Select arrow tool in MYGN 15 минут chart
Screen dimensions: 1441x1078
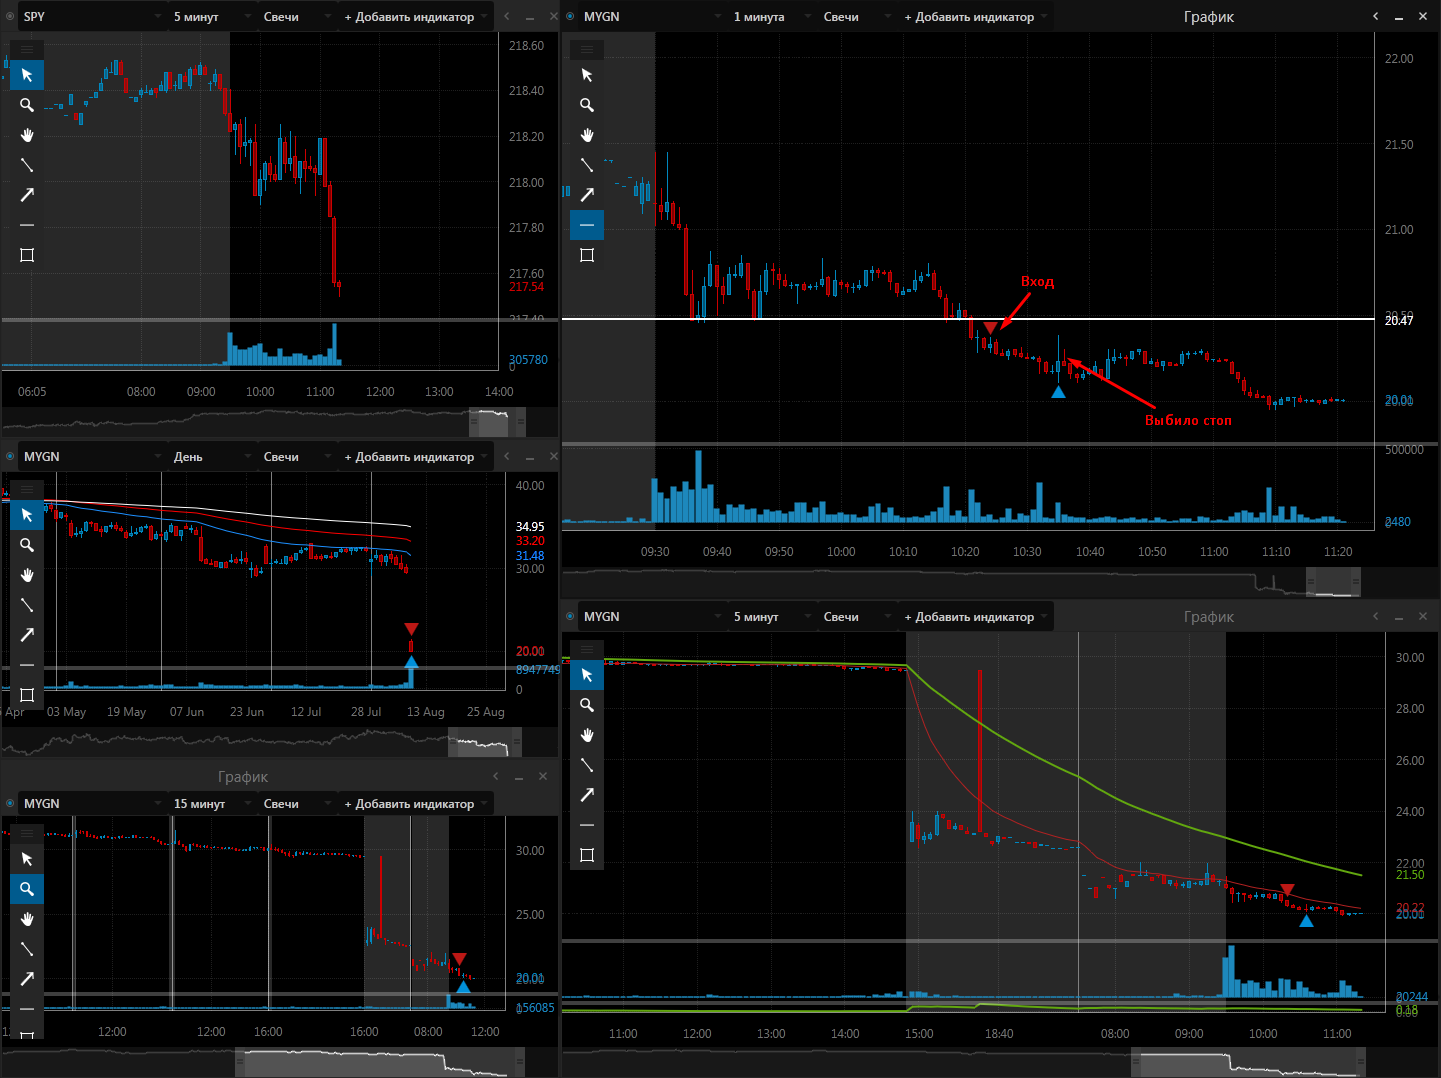click(x=27, y=979)
